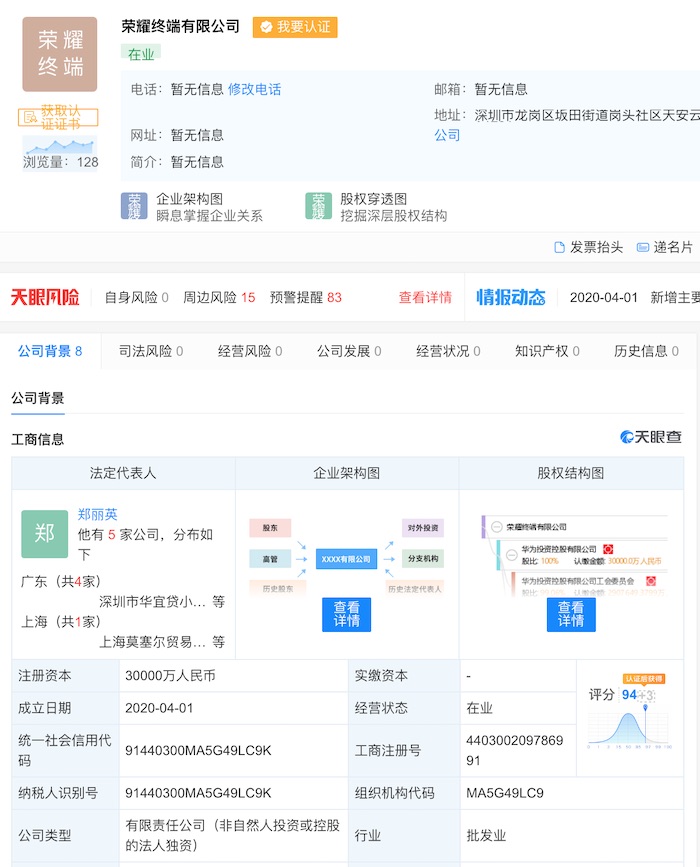700x867 pixels.
Task: Click the 荣耀终端 company logo tile
Action: coord(60,54)
